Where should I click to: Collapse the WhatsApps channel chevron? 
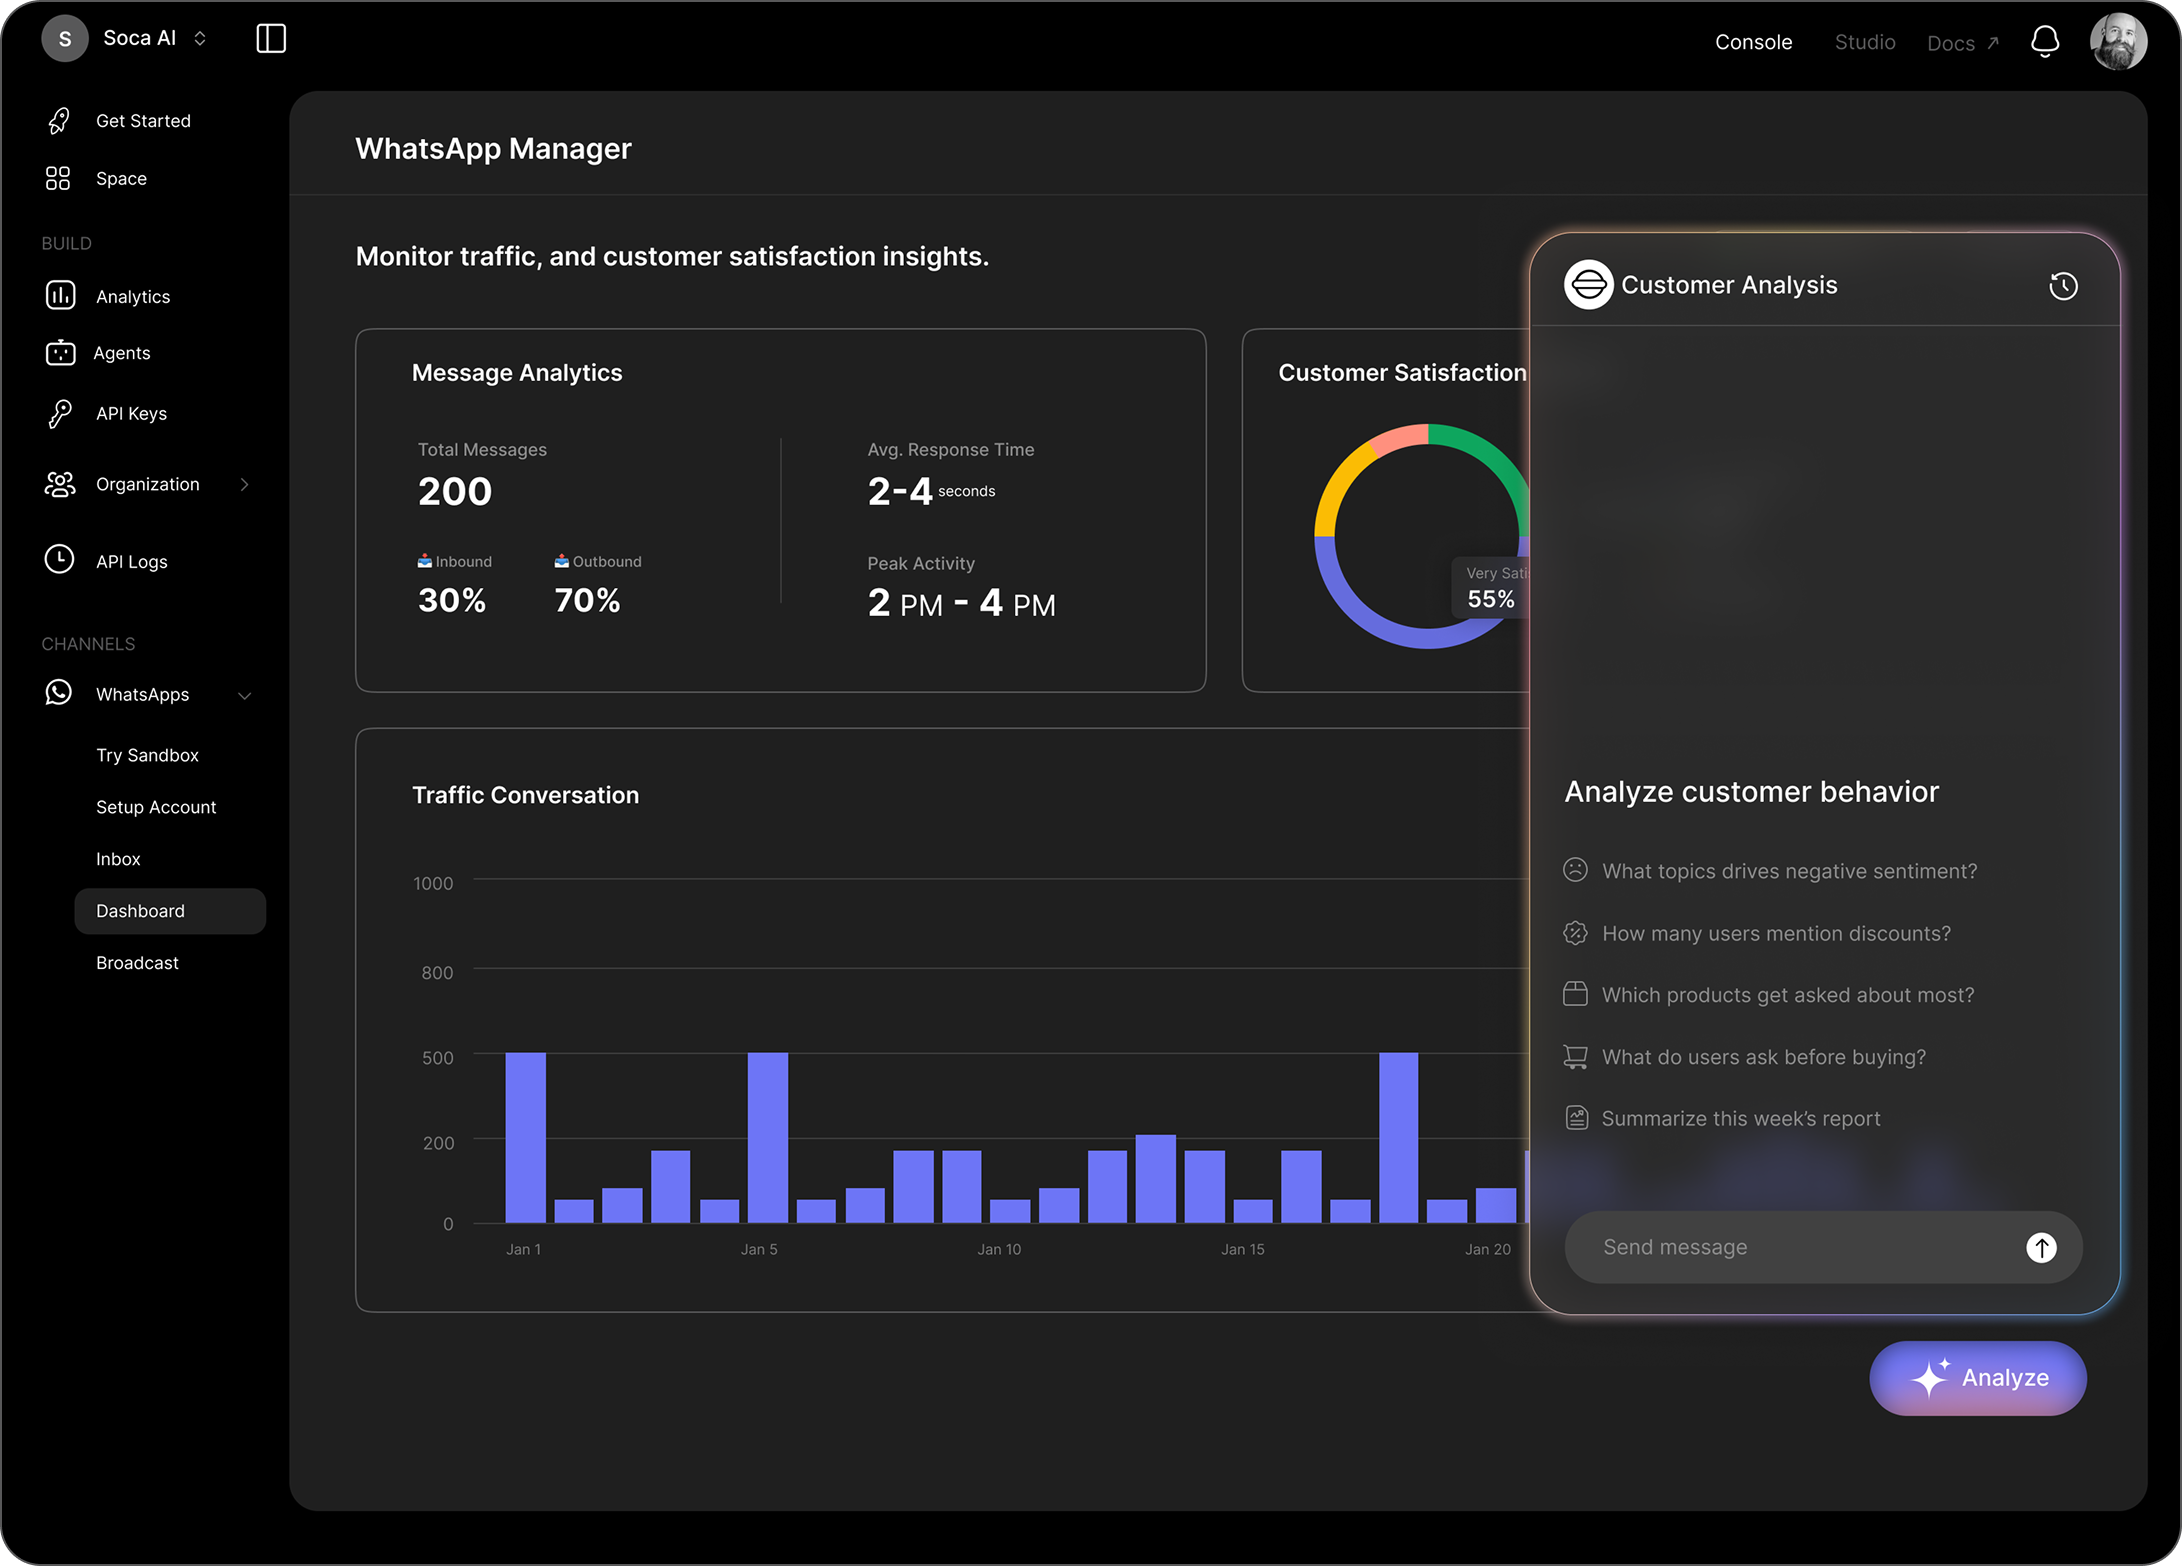[x=244, y=695]
